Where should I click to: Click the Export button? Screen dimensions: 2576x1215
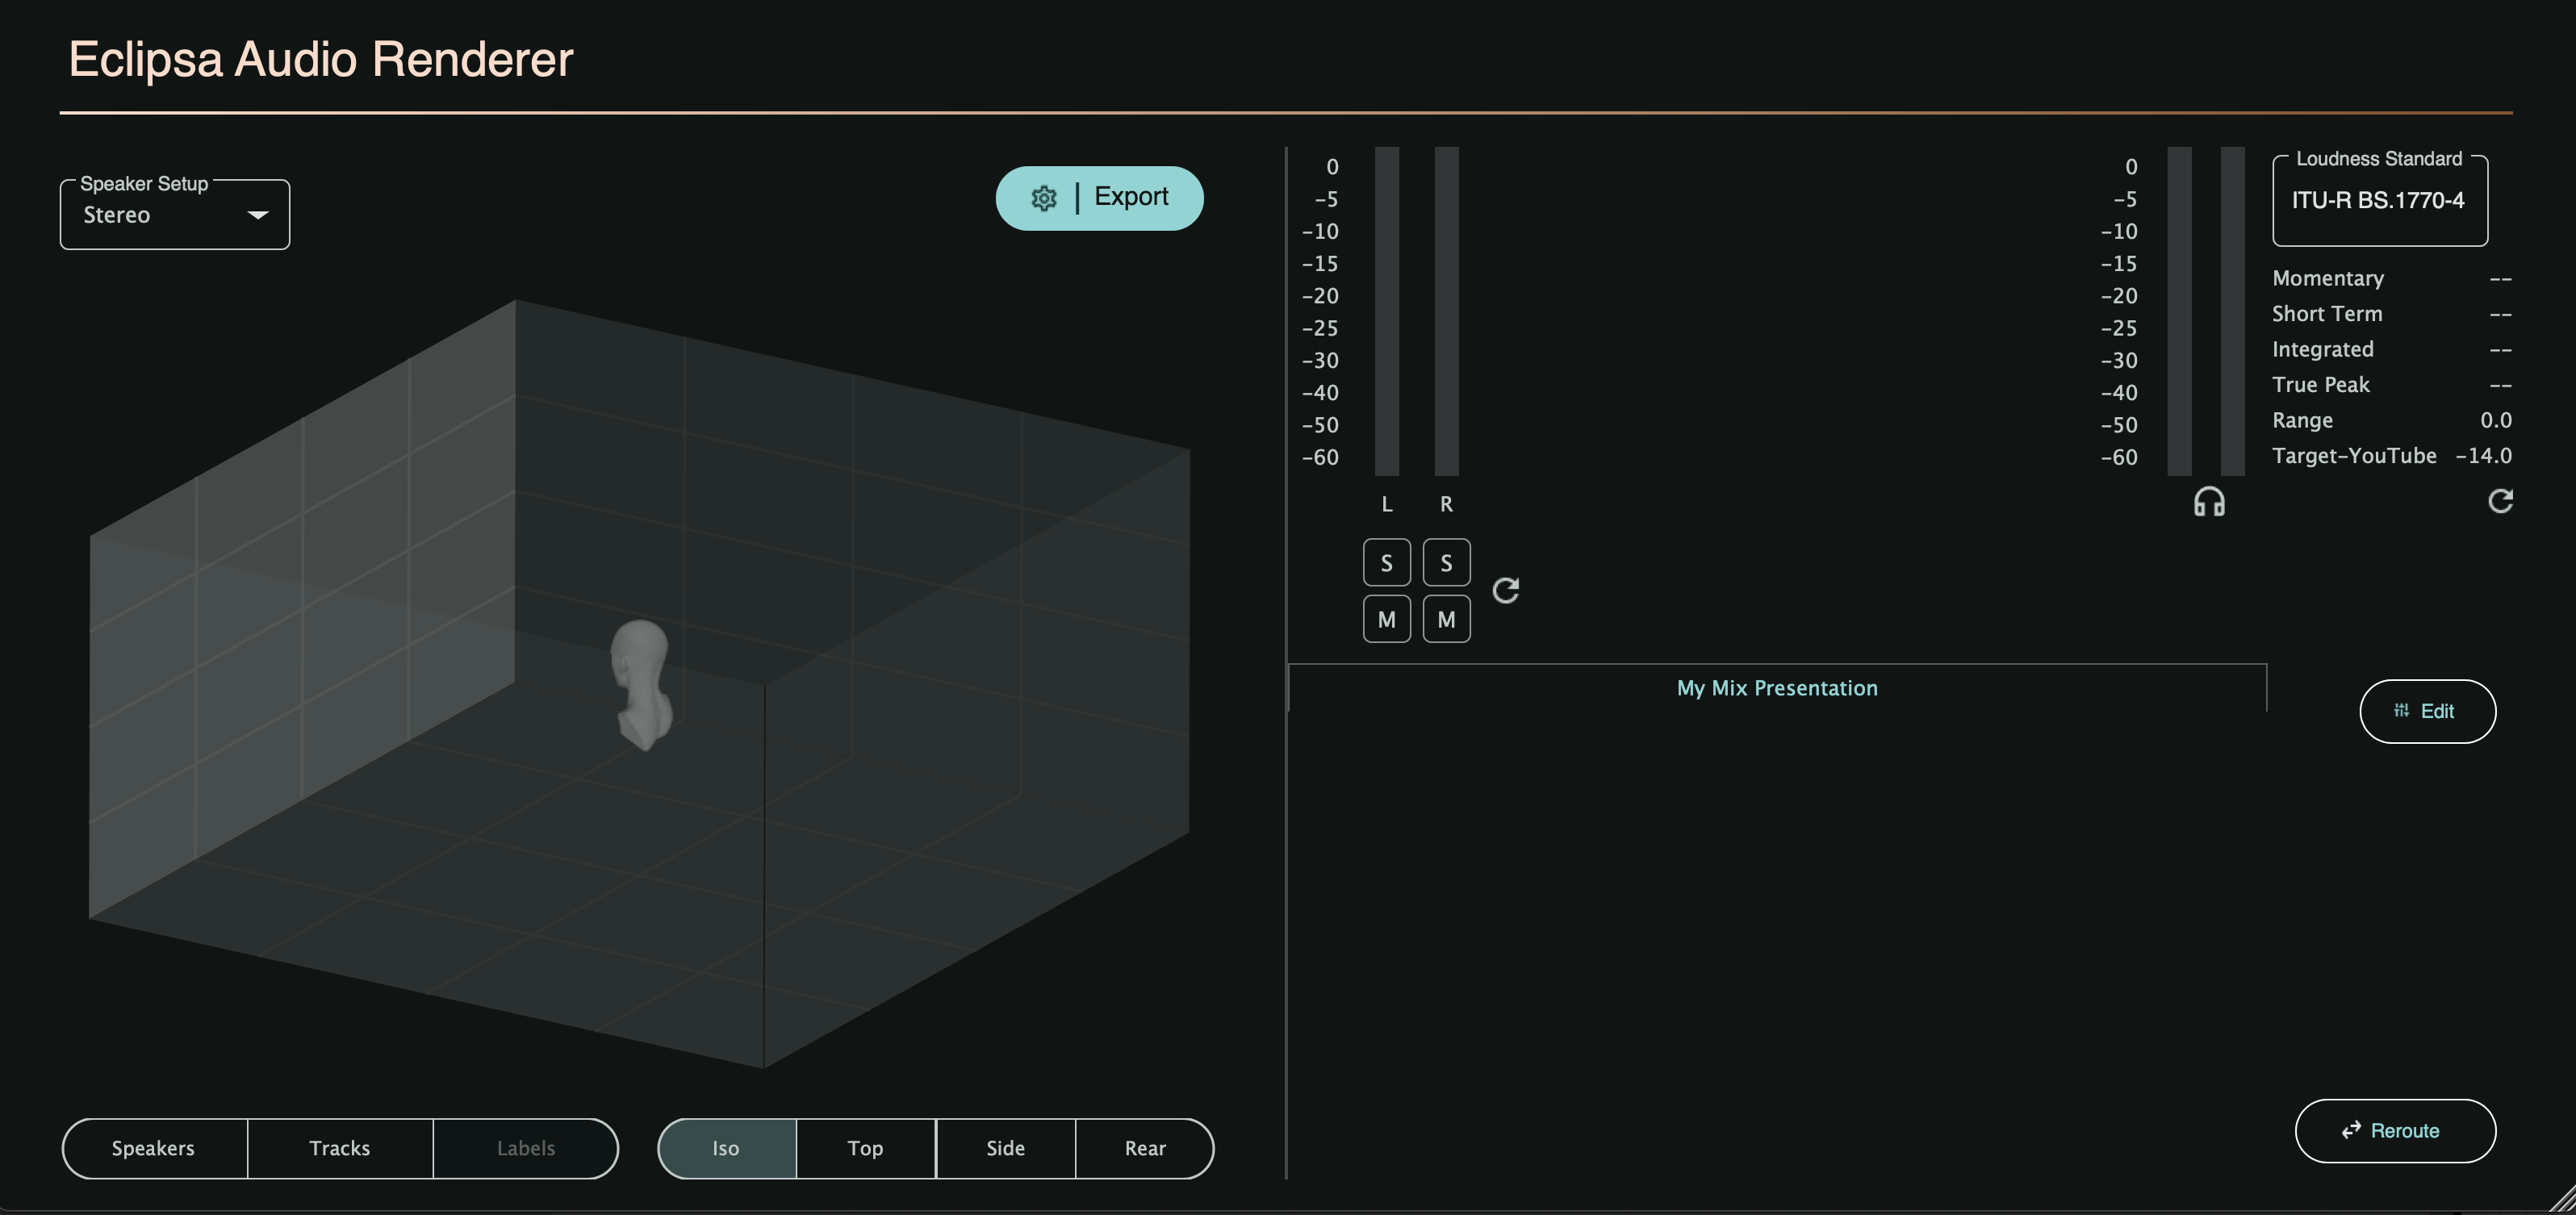[1130, 197]
